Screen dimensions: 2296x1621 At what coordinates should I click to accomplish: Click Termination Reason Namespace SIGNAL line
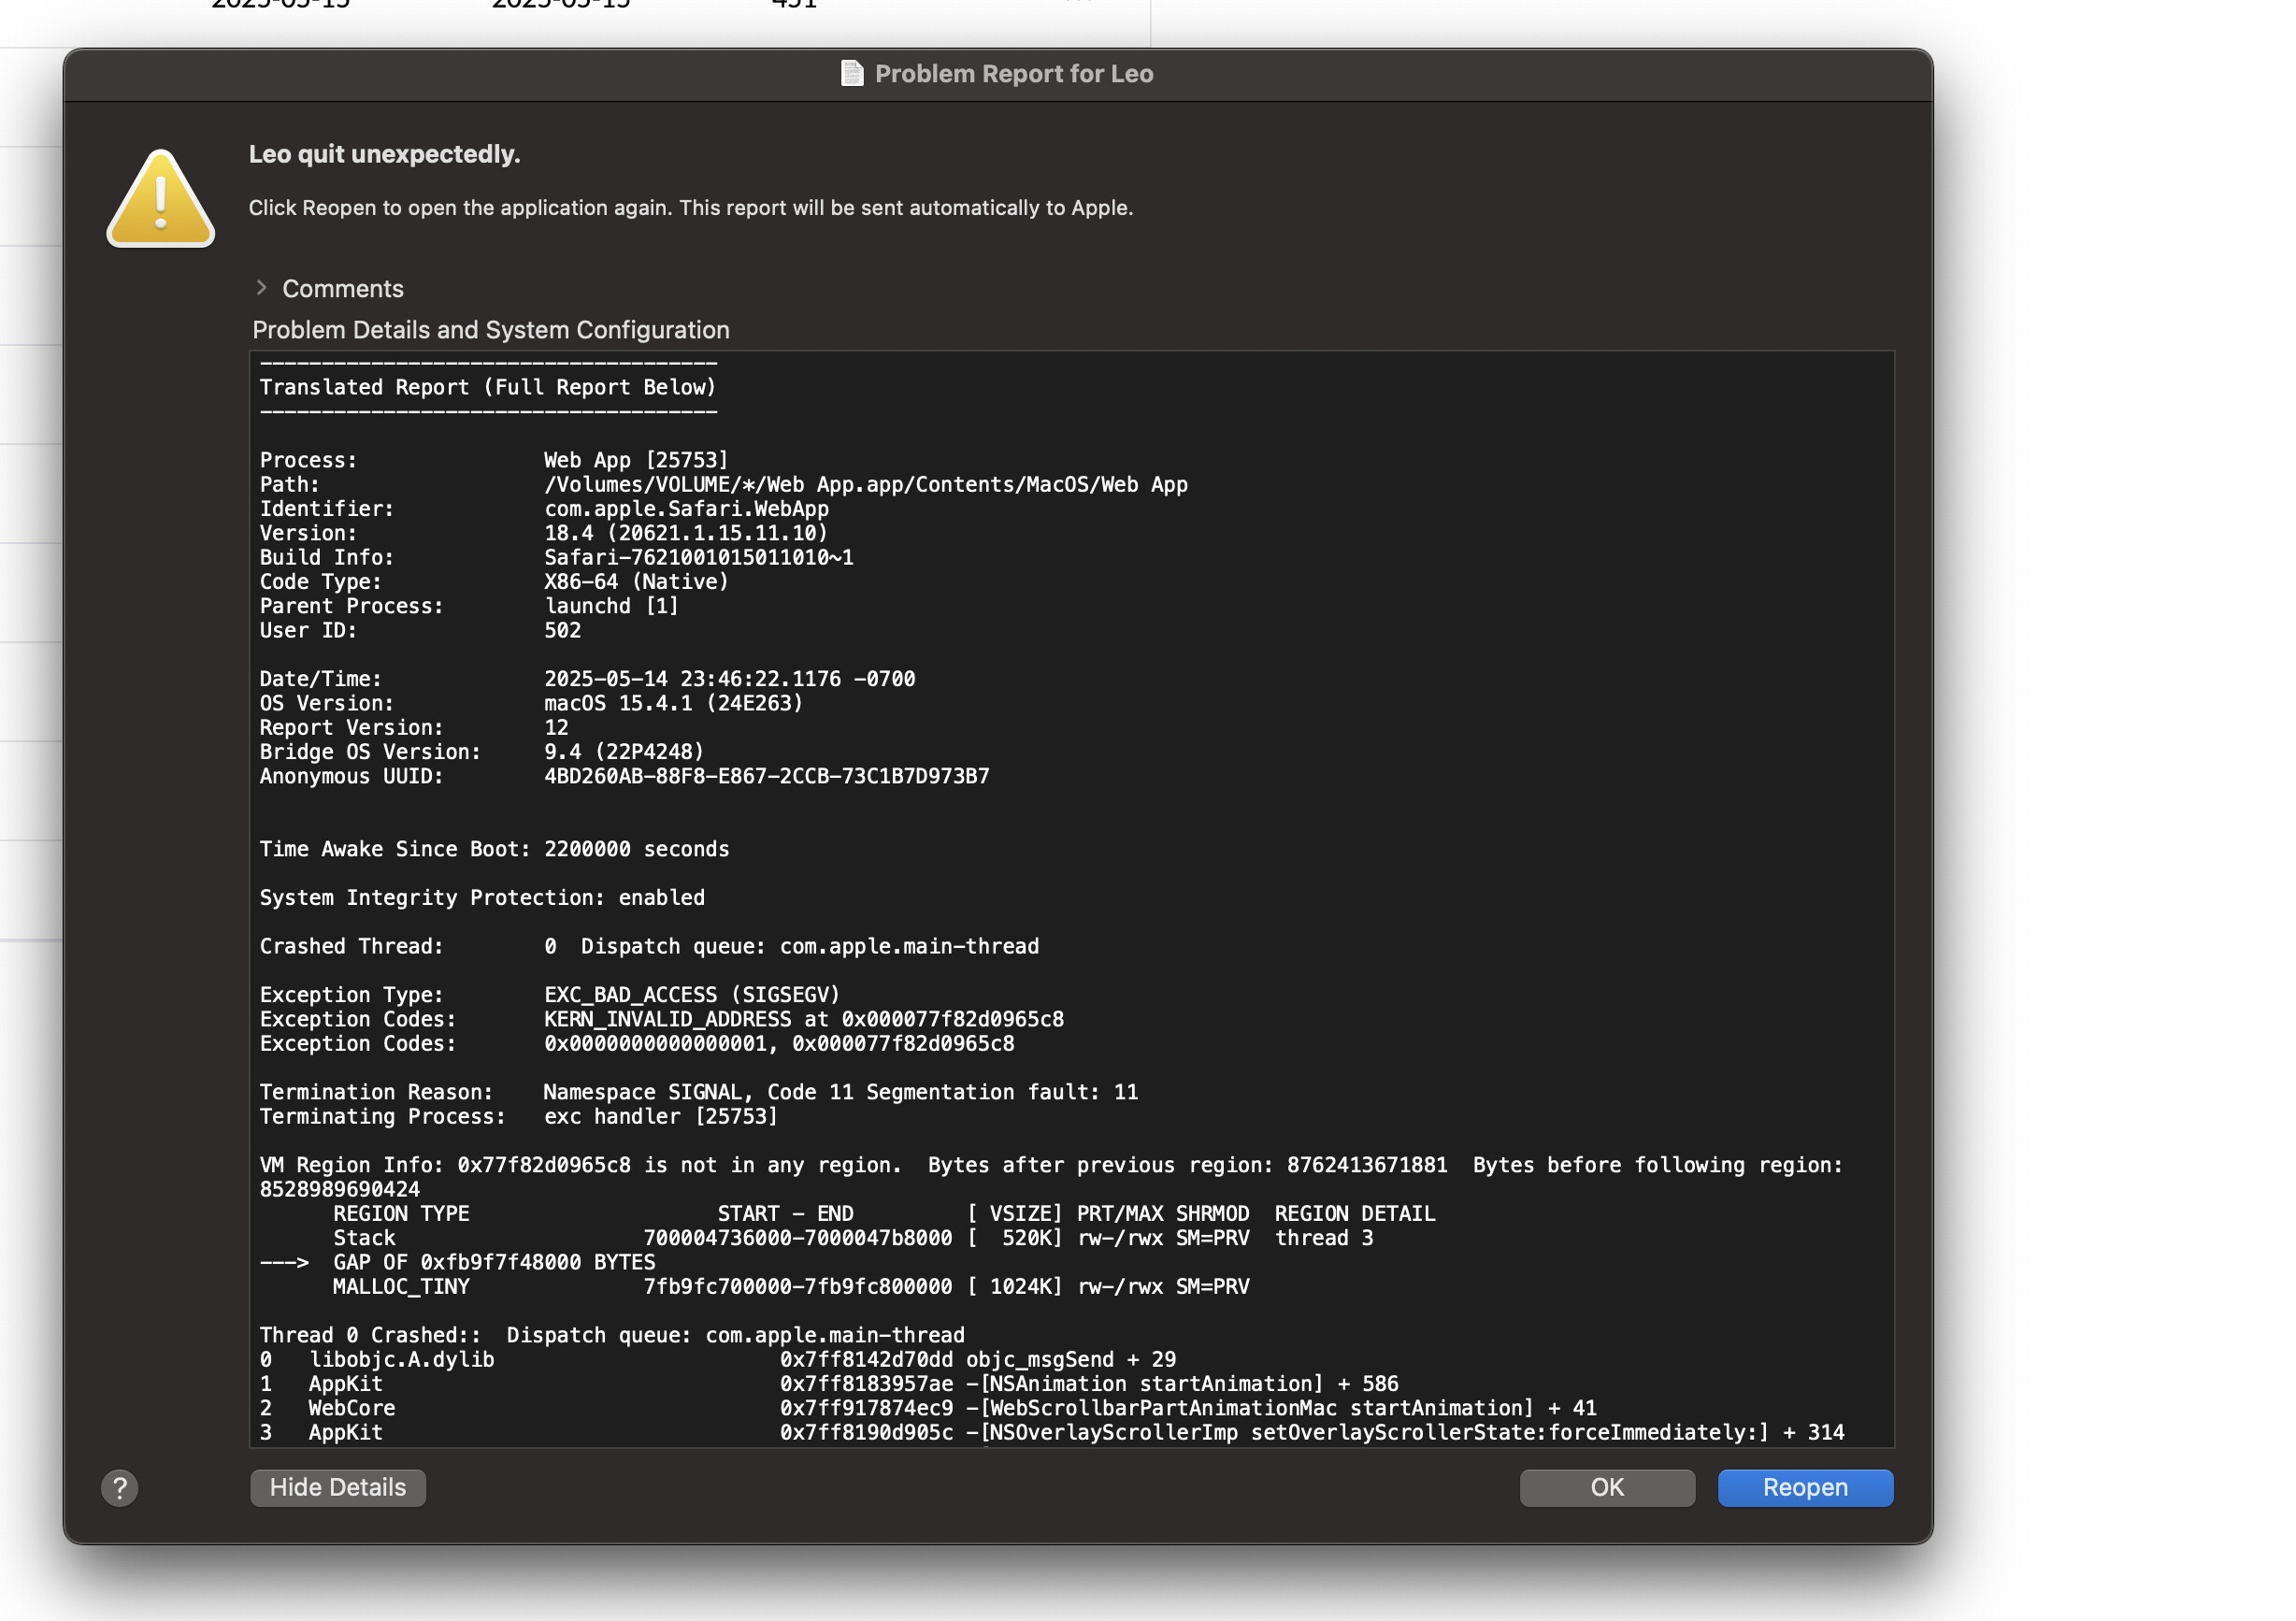[x=699, y=1092]
